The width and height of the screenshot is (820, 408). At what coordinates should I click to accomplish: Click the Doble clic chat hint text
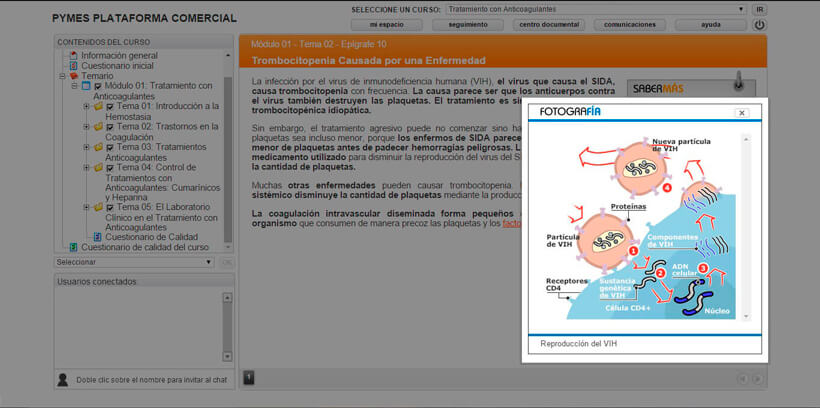point(152,380)
